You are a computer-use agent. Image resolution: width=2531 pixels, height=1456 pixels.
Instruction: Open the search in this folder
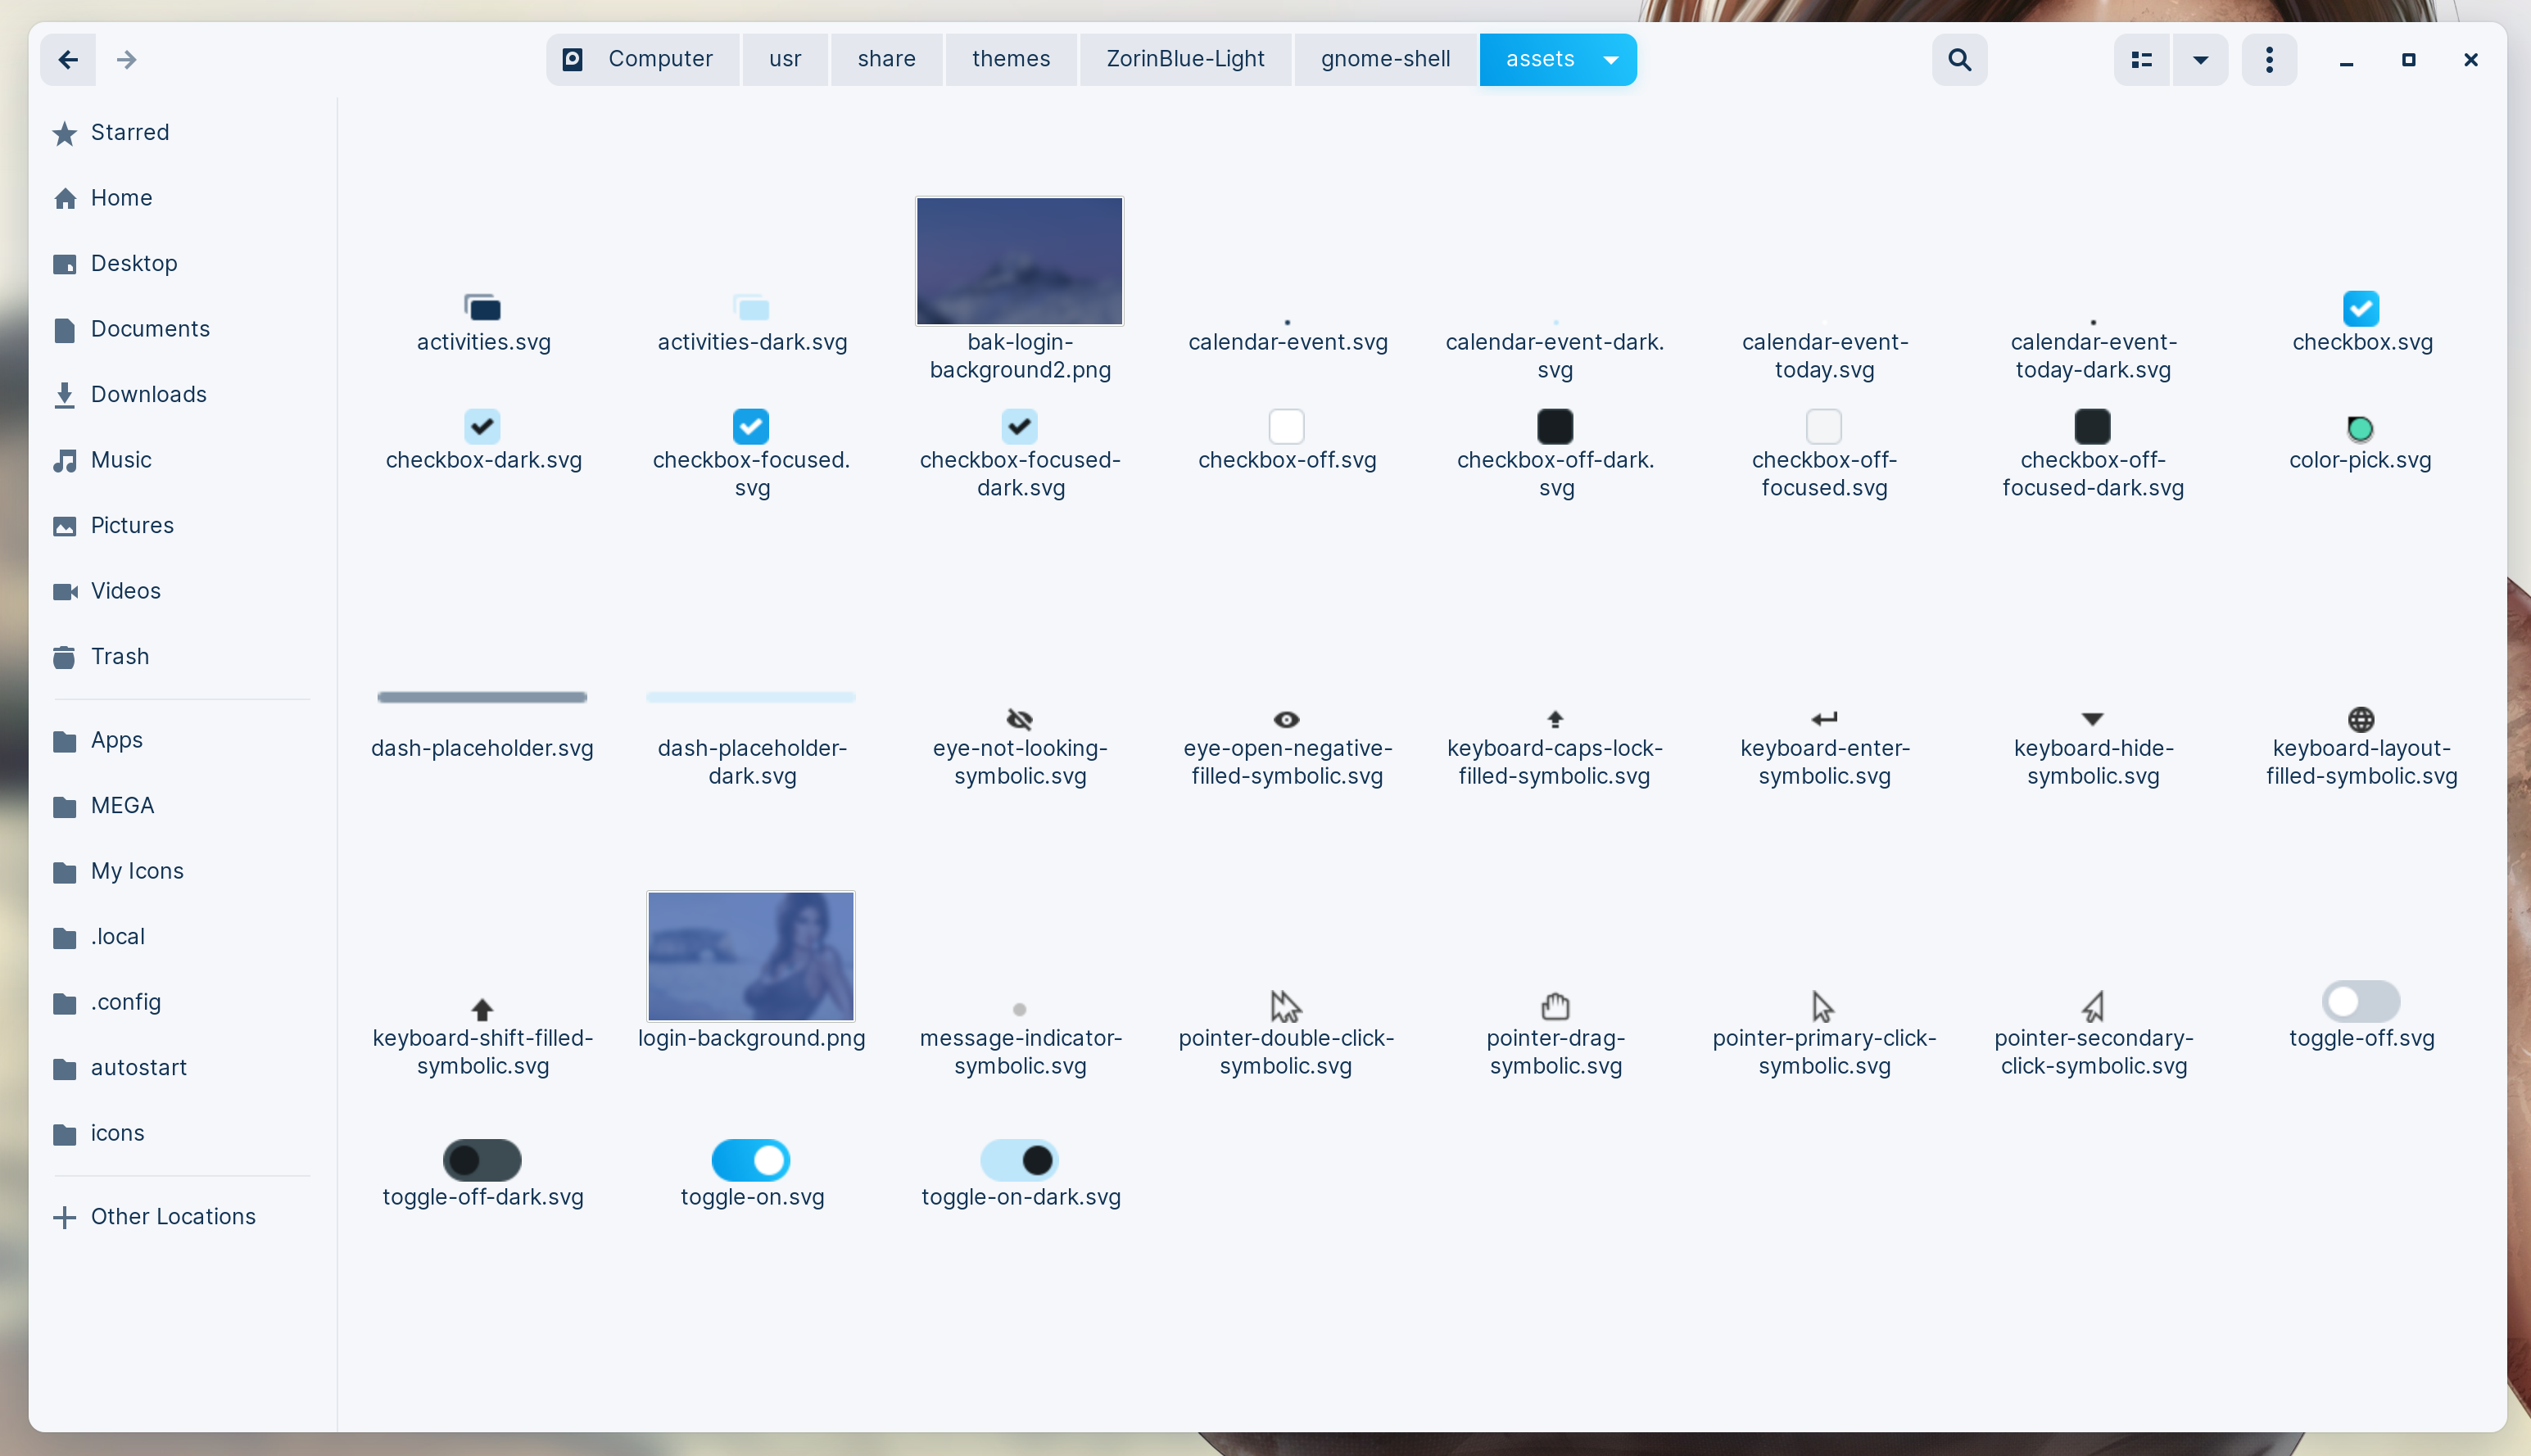[x=1959, y=60]
